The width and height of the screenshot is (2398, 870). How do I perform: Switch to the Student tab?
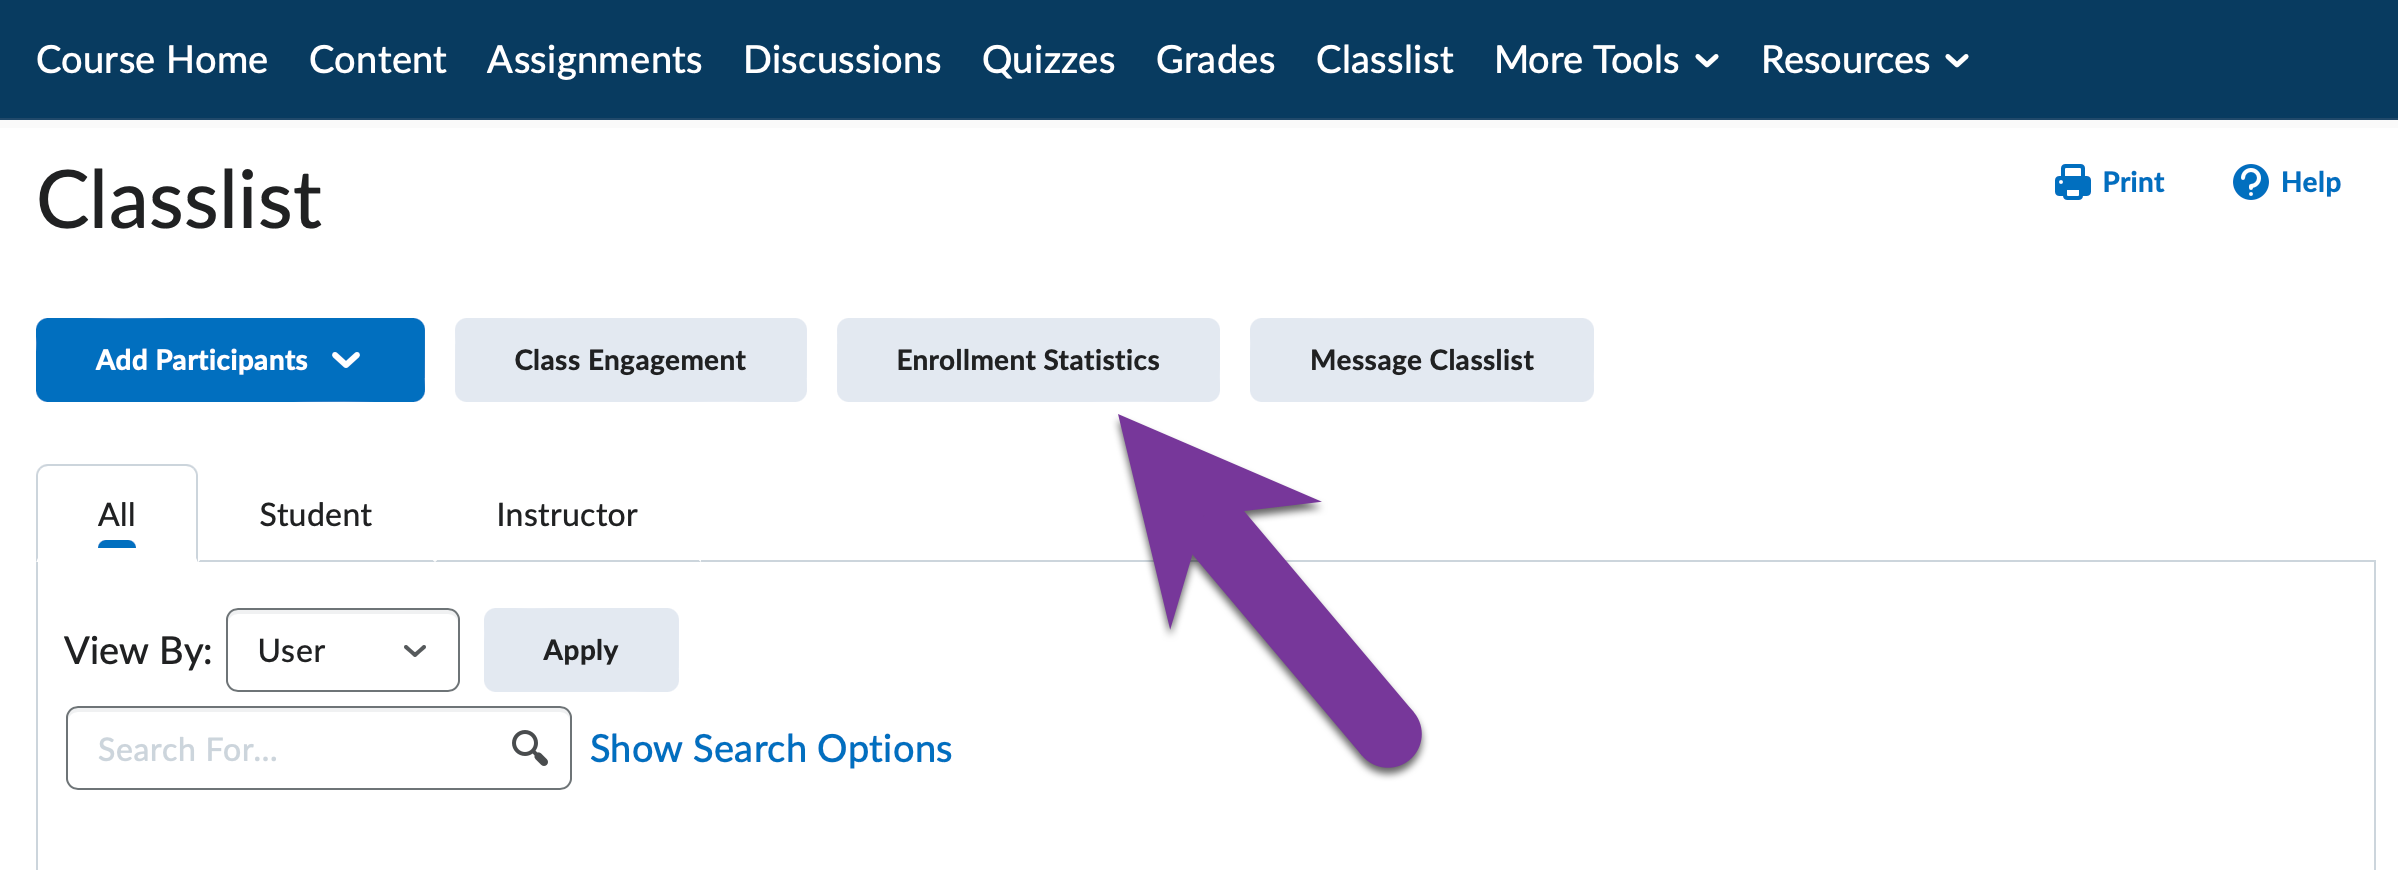click(x=314, y=514)
